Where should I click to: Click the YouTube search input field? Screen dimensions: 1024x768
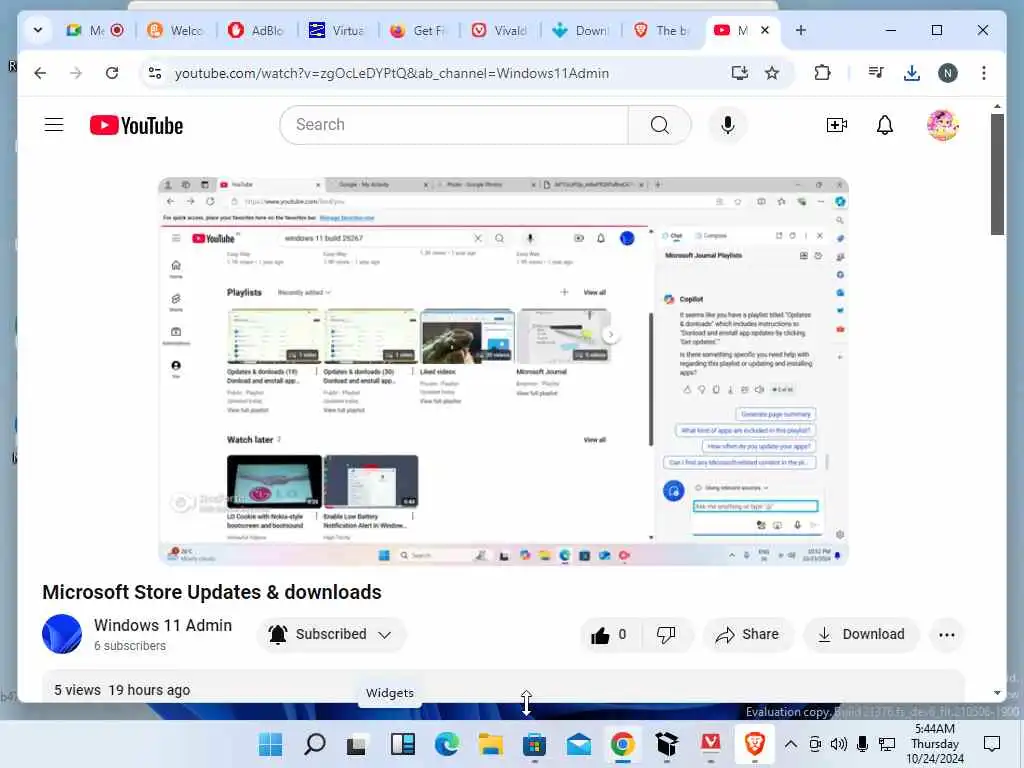click(454, 125)
